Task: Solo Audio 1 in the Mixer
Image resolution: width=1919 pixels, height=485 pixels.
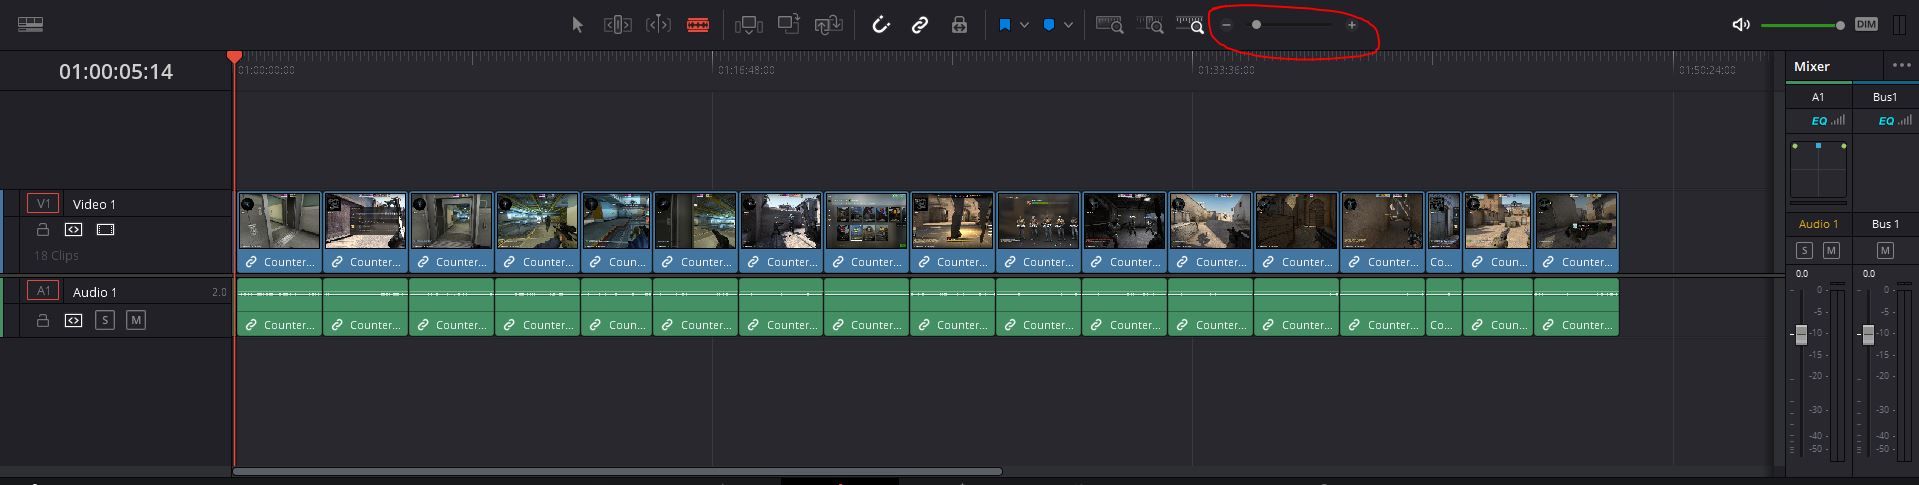Action: tap(1804, 250)
